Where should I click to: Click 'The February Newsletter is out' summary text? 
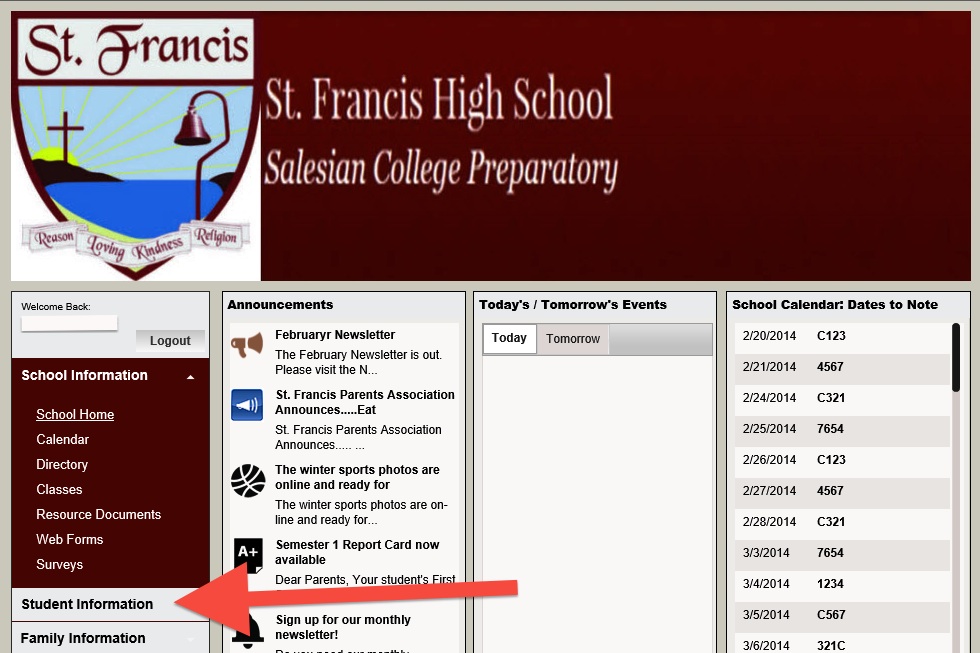[x=359, y=362]
